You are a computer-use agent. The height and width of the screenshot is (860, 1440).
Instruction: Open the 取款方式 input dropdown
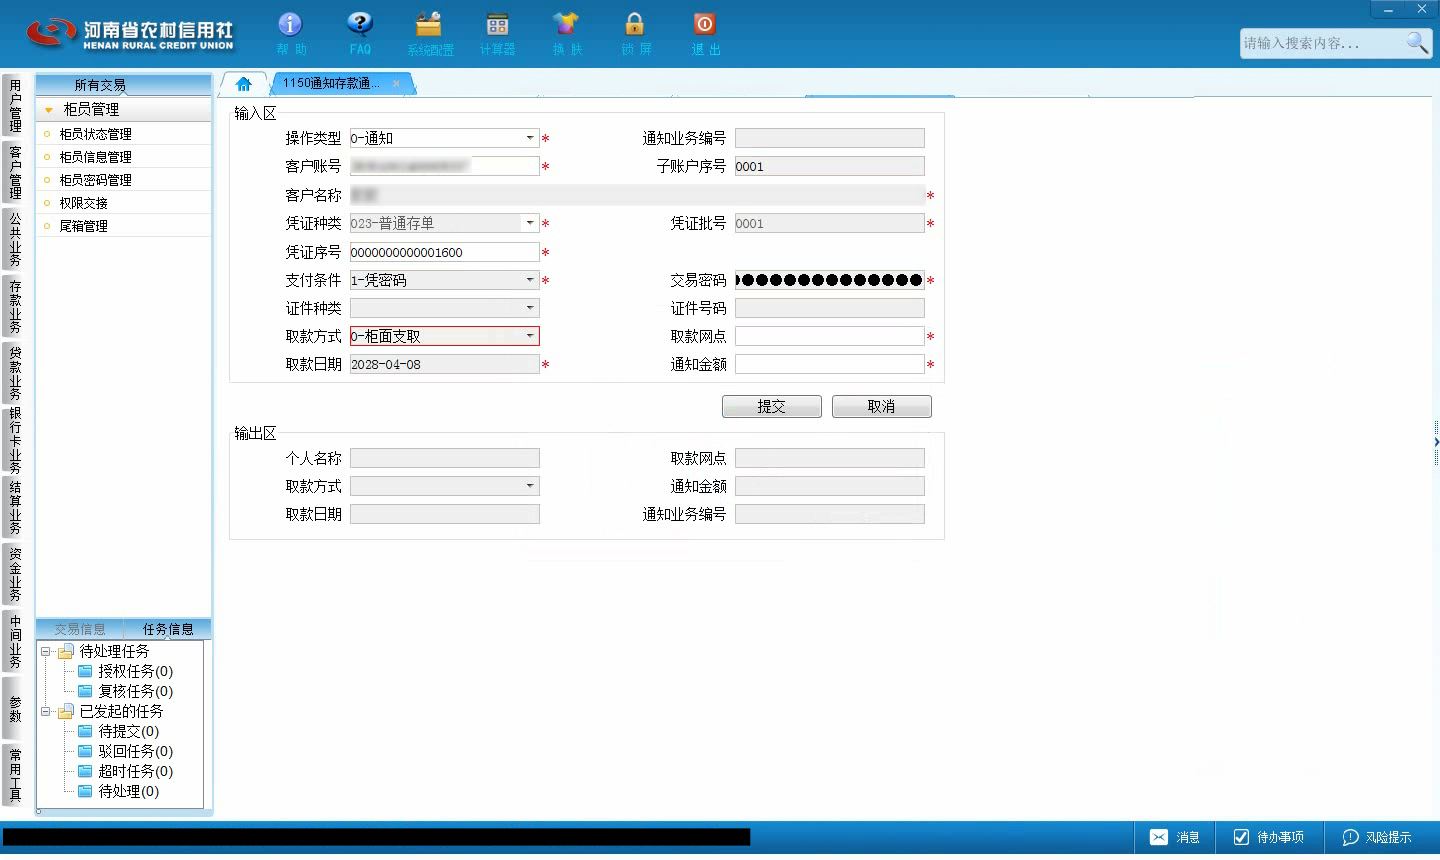click(x=530, y=336)
